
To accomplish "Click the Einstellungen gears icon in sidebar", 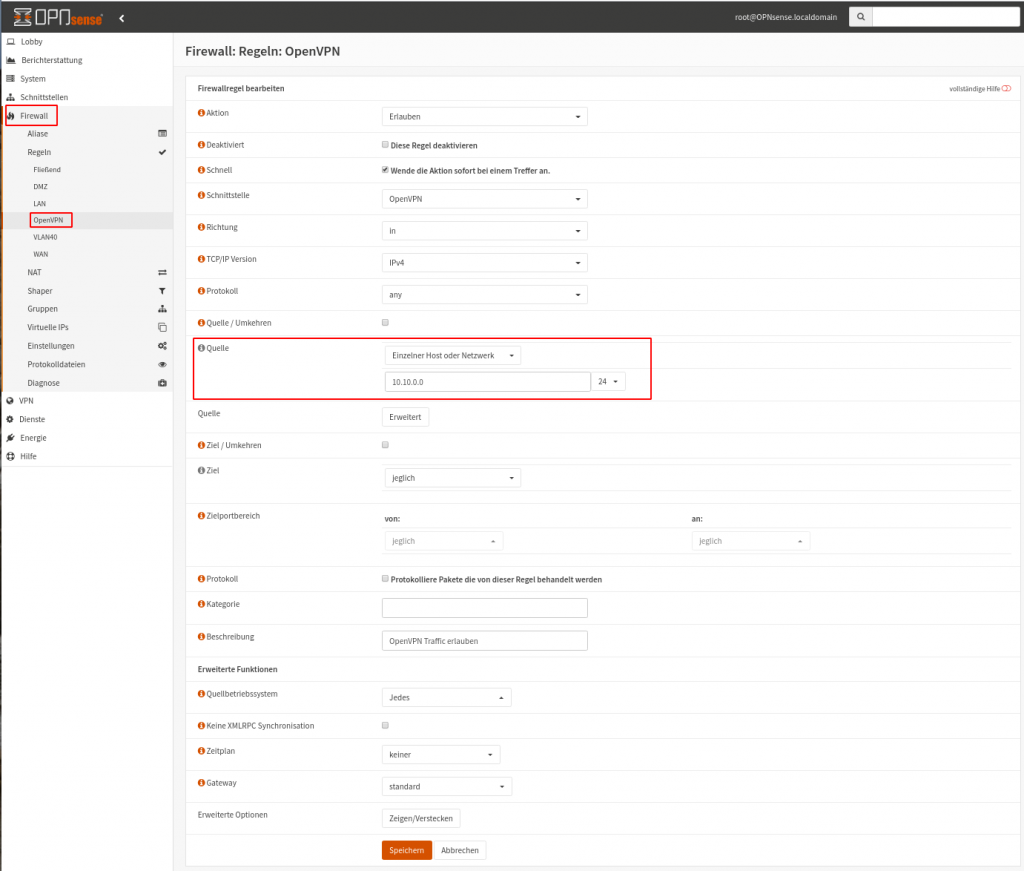I will (162, 346).
